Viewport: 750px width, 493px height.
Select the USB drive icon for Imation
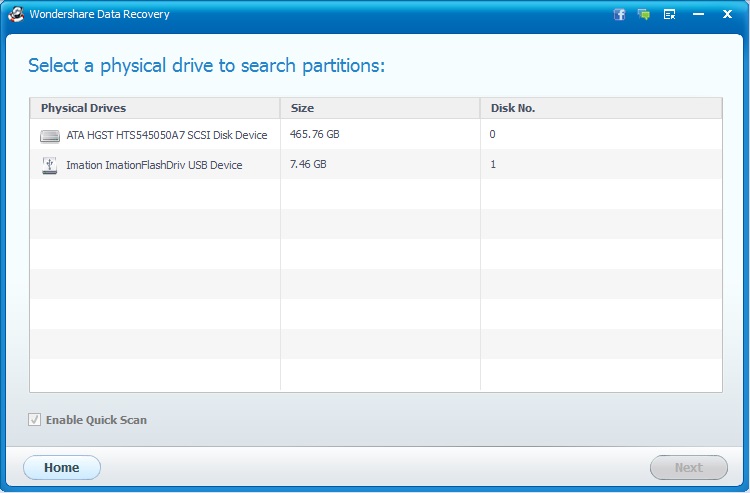[50, 165]
